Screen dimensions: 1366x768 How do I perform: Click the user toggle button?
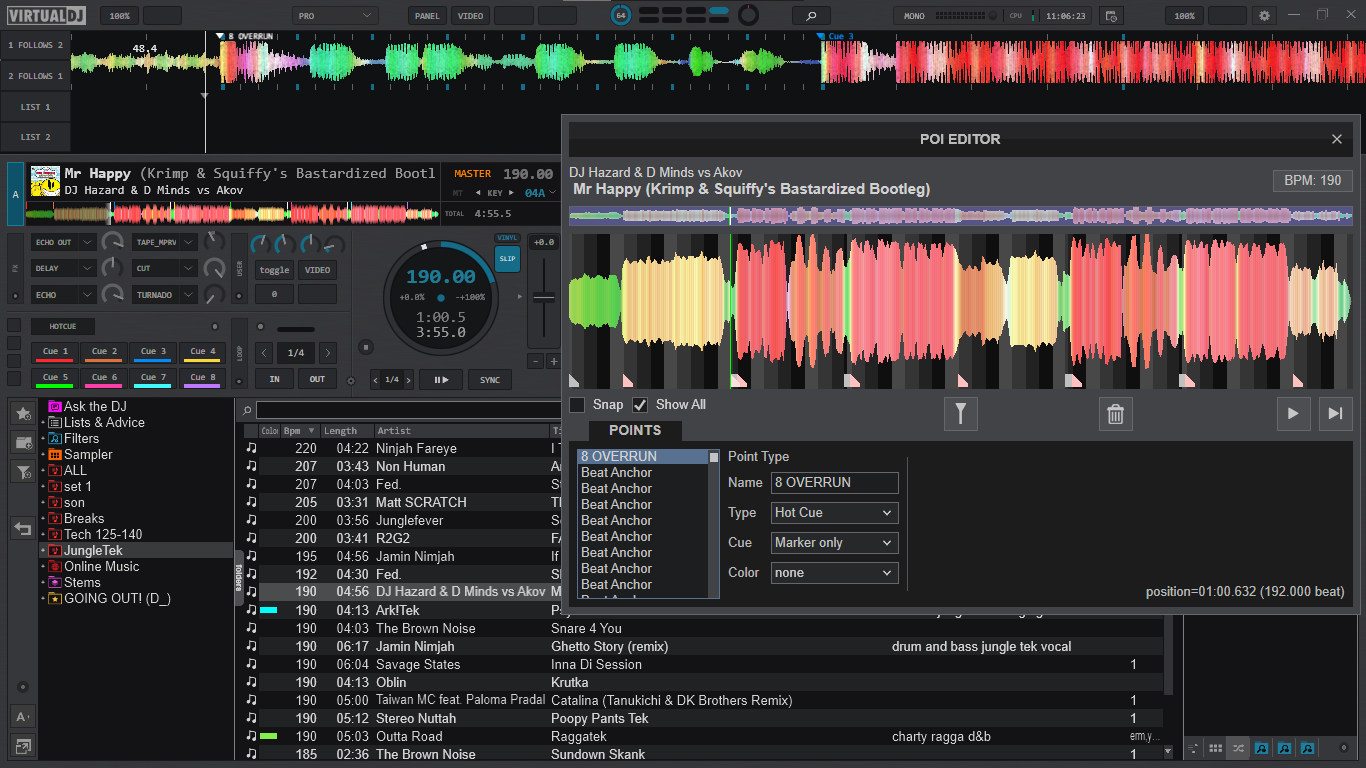274,270
